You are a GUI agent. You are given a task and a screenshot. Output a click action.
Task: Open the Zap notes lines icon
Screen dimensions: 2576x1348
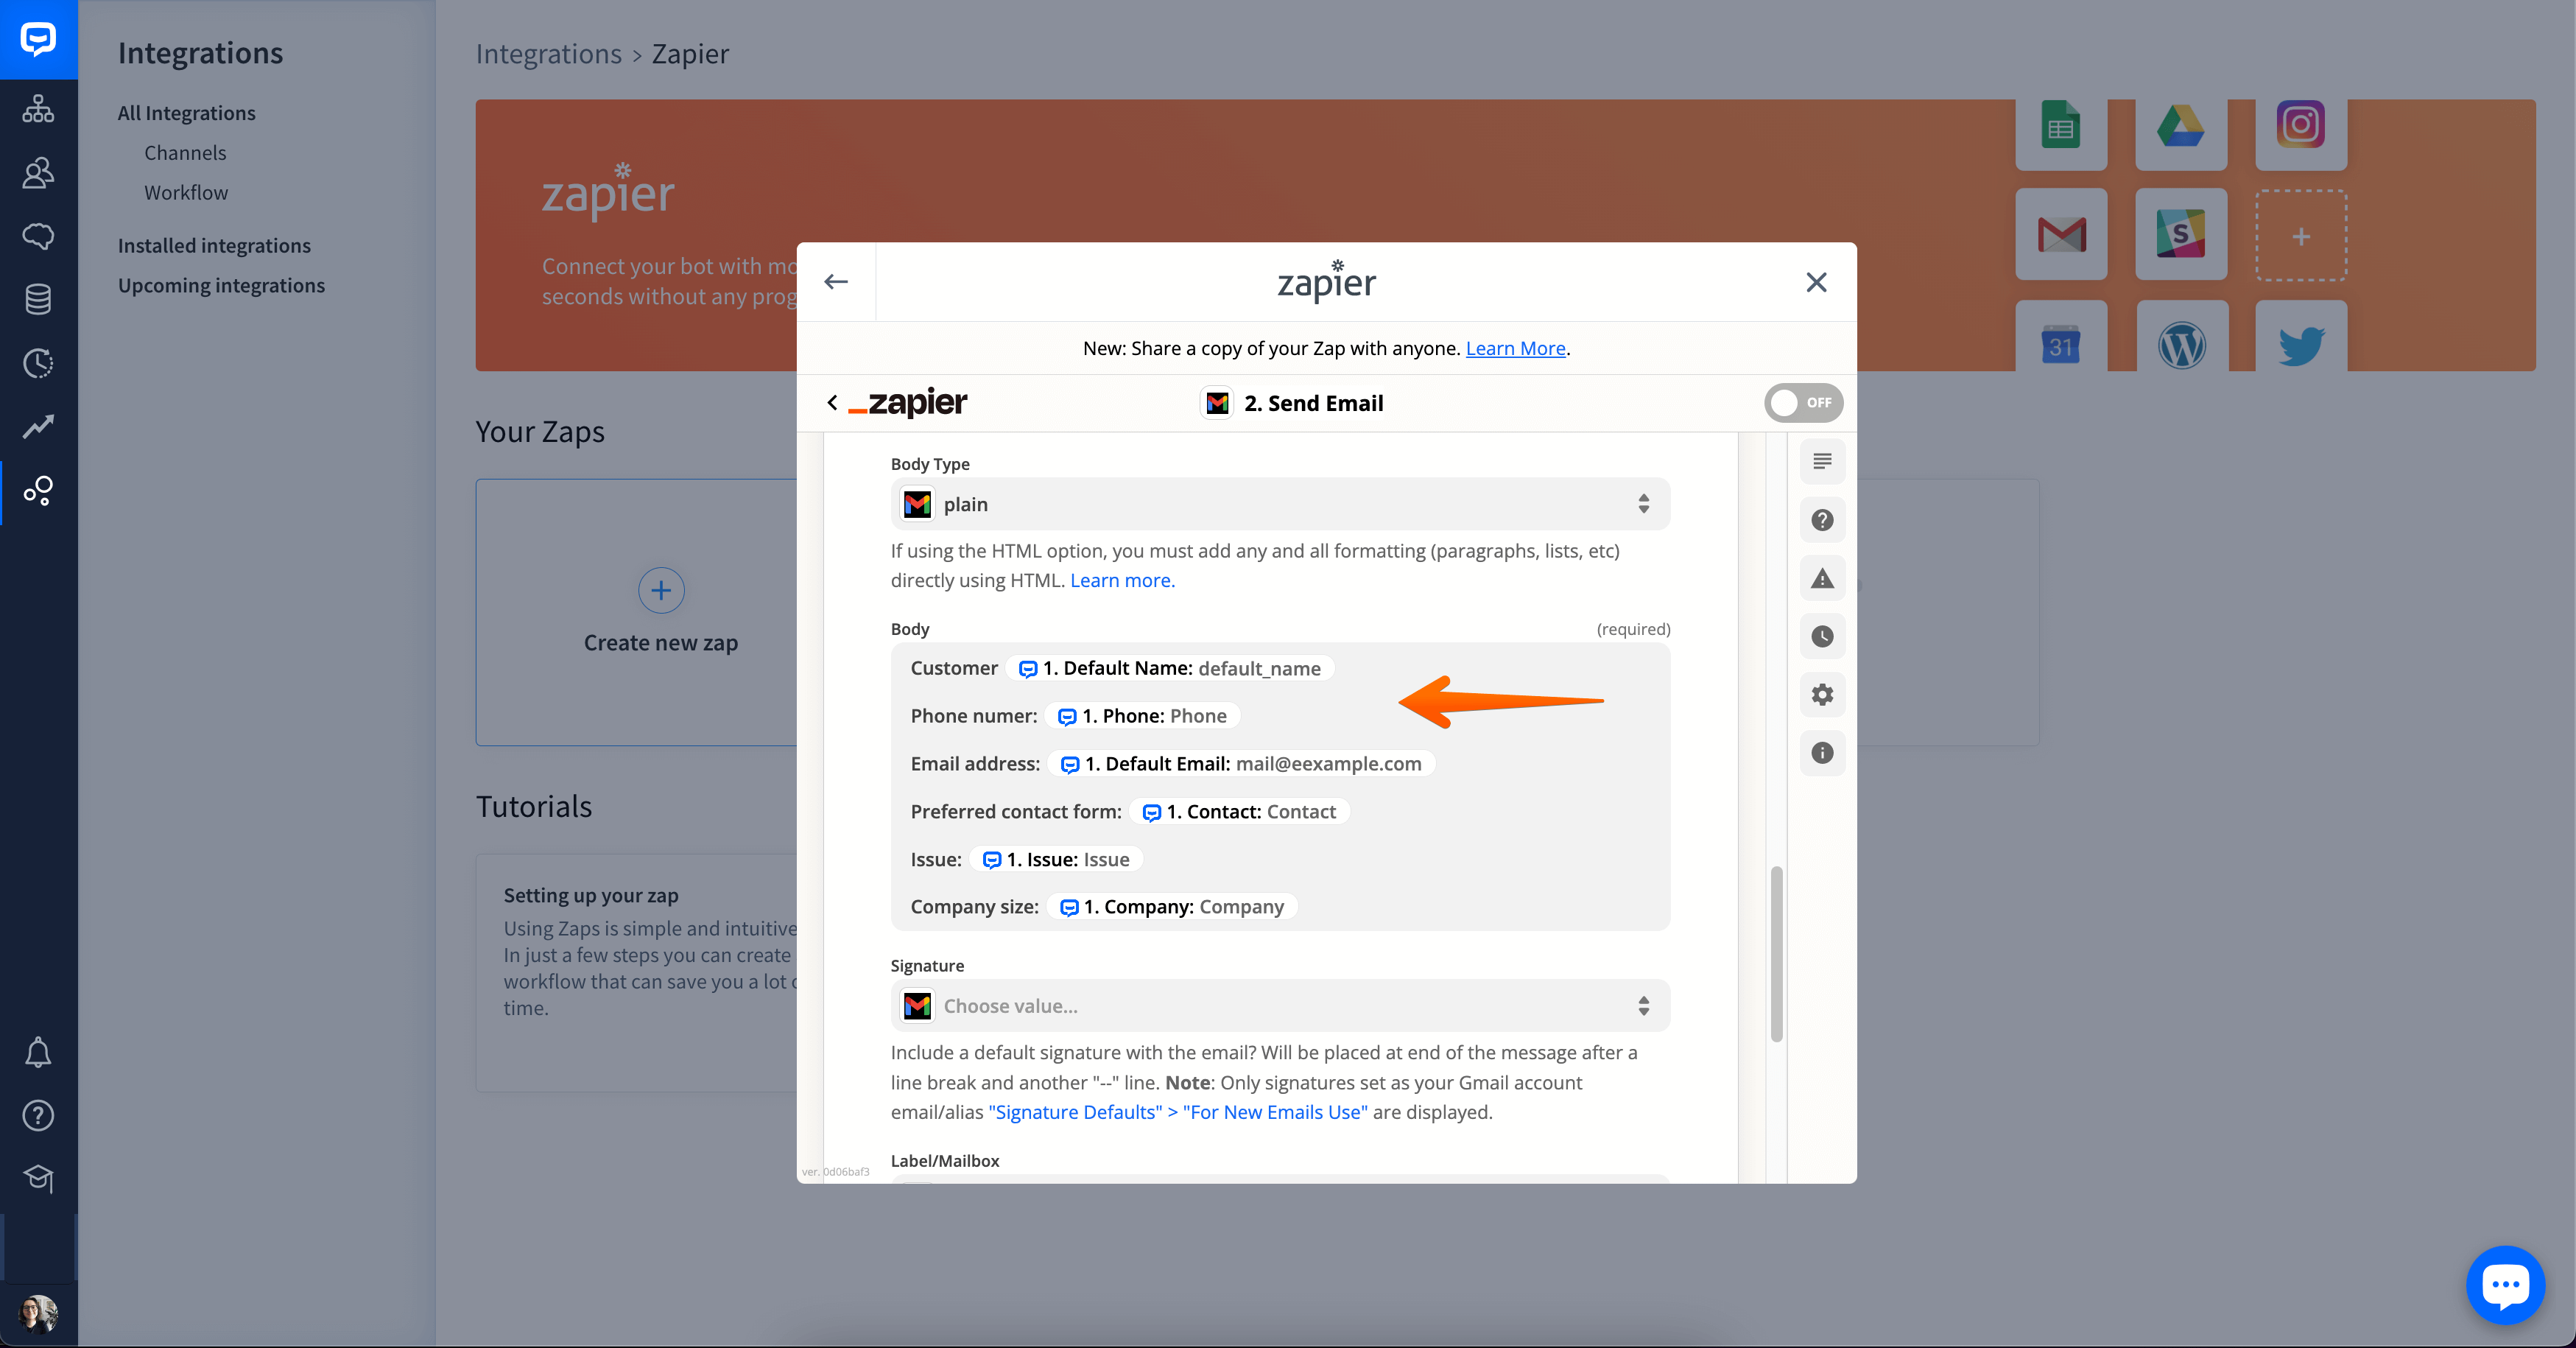(x=1822, y=462)
